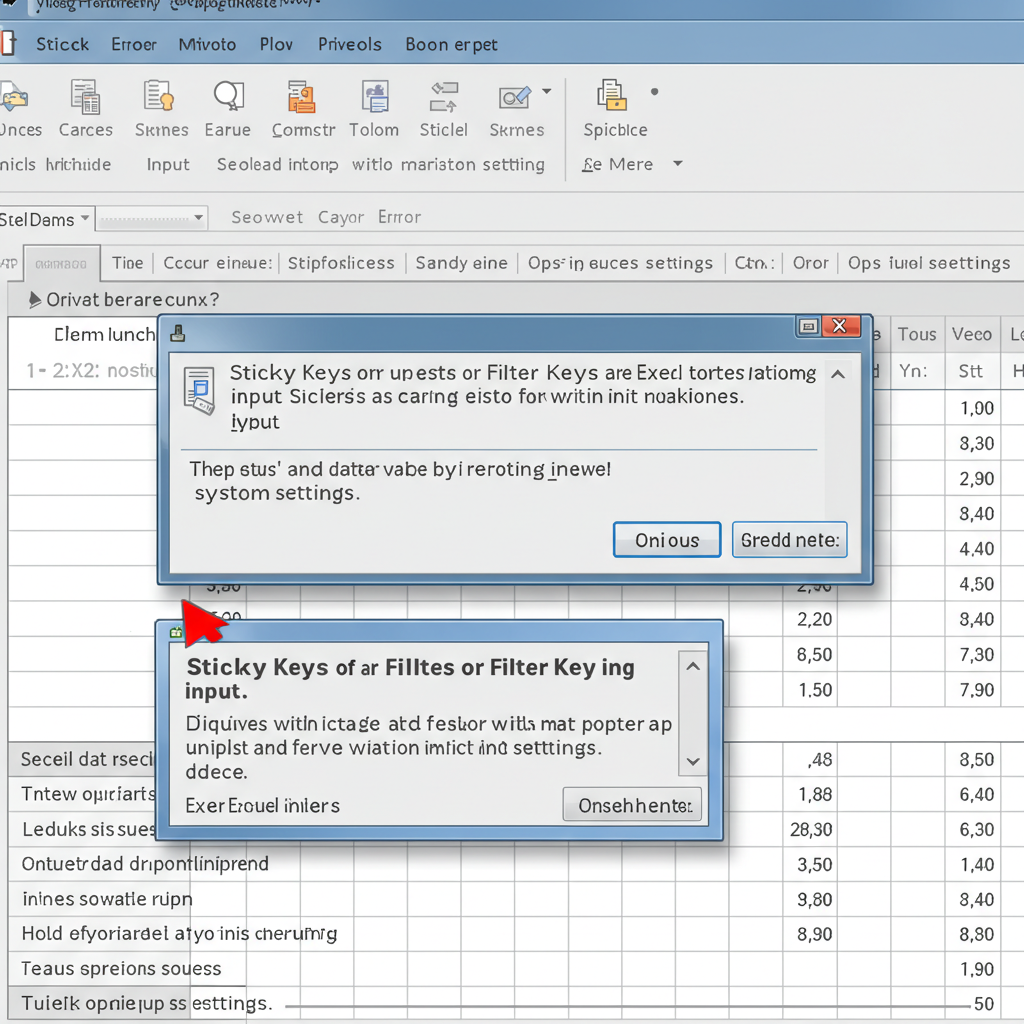Click the Unces icon at ribbon edge
1024x1024 pixels.
pos(14,97)
